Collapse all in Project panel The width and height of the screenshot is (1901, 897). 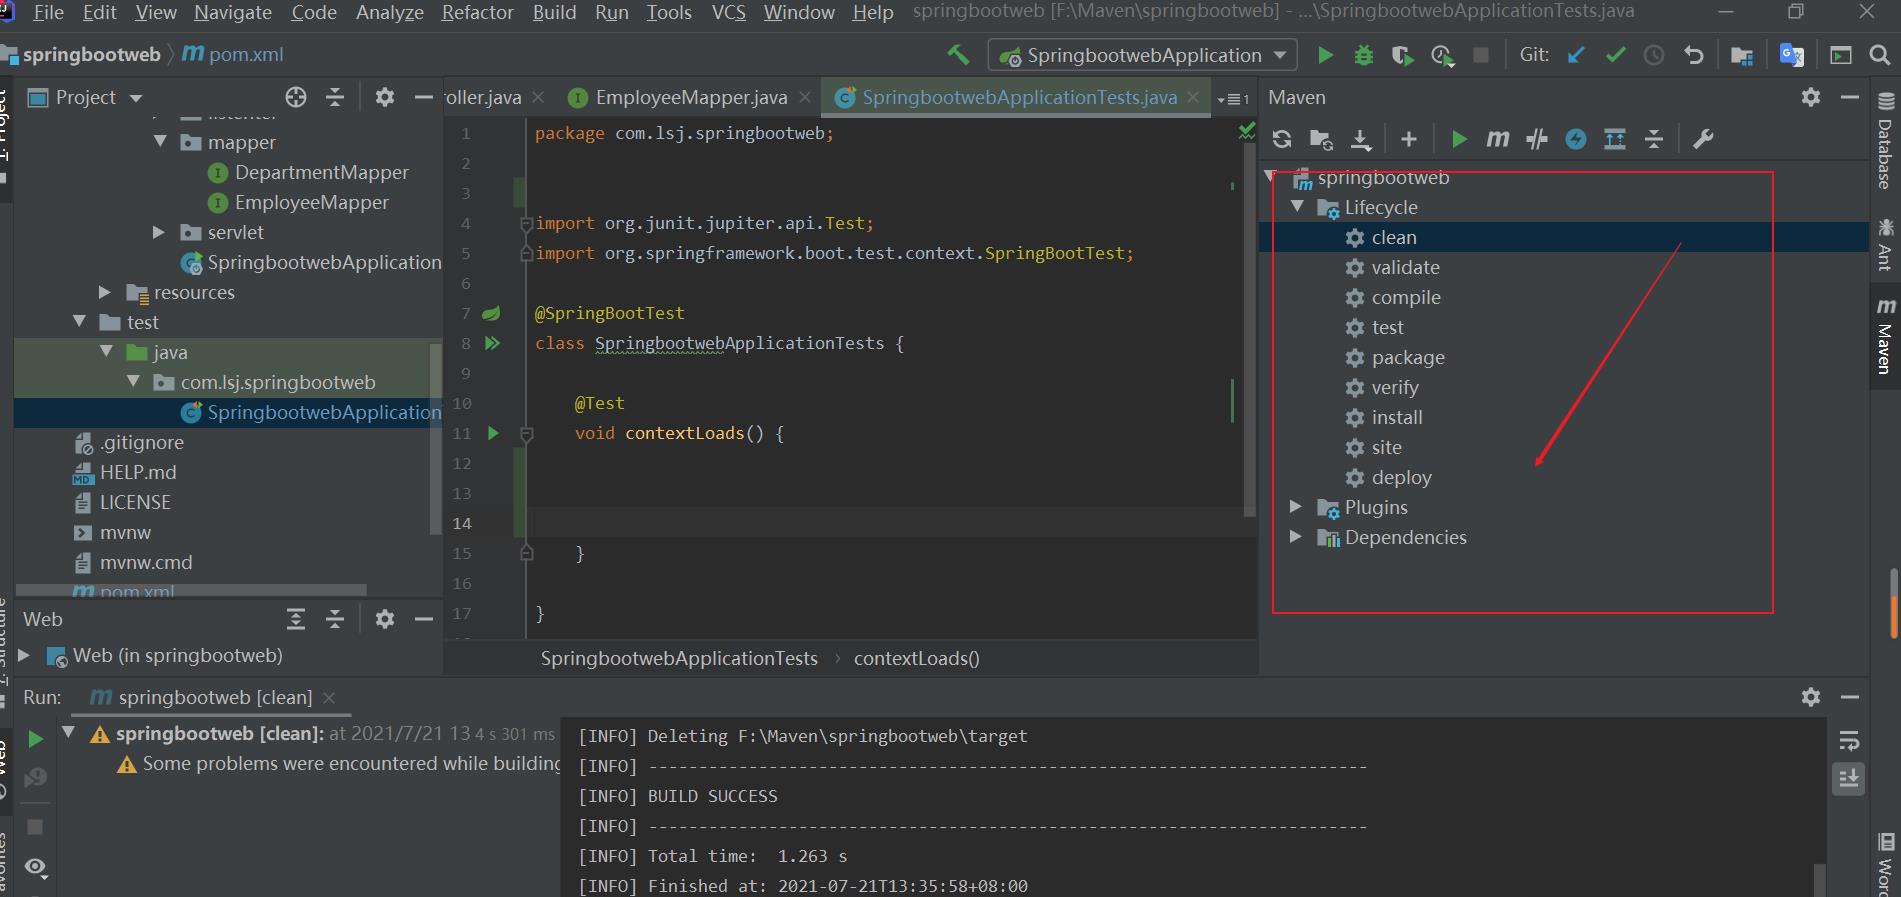(335, 97)
